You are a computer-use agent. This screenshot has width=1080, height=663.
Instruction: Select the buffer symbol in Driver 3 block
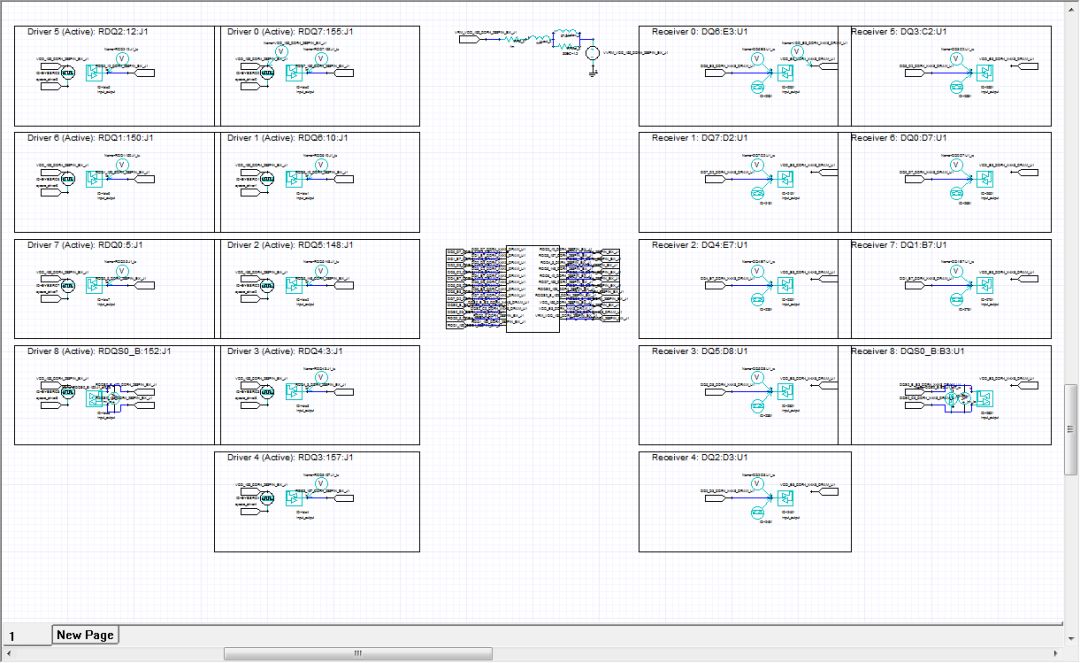tap(294, 391)
